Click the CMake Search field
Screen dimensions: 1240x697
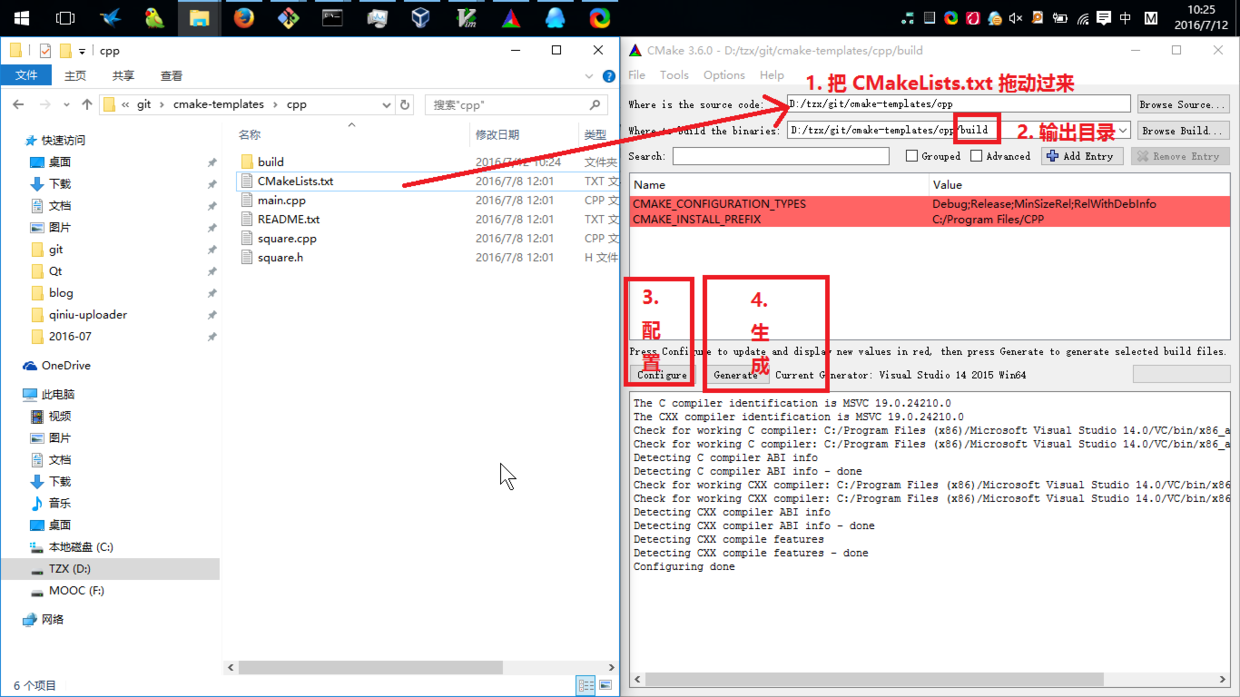(781, 156)
